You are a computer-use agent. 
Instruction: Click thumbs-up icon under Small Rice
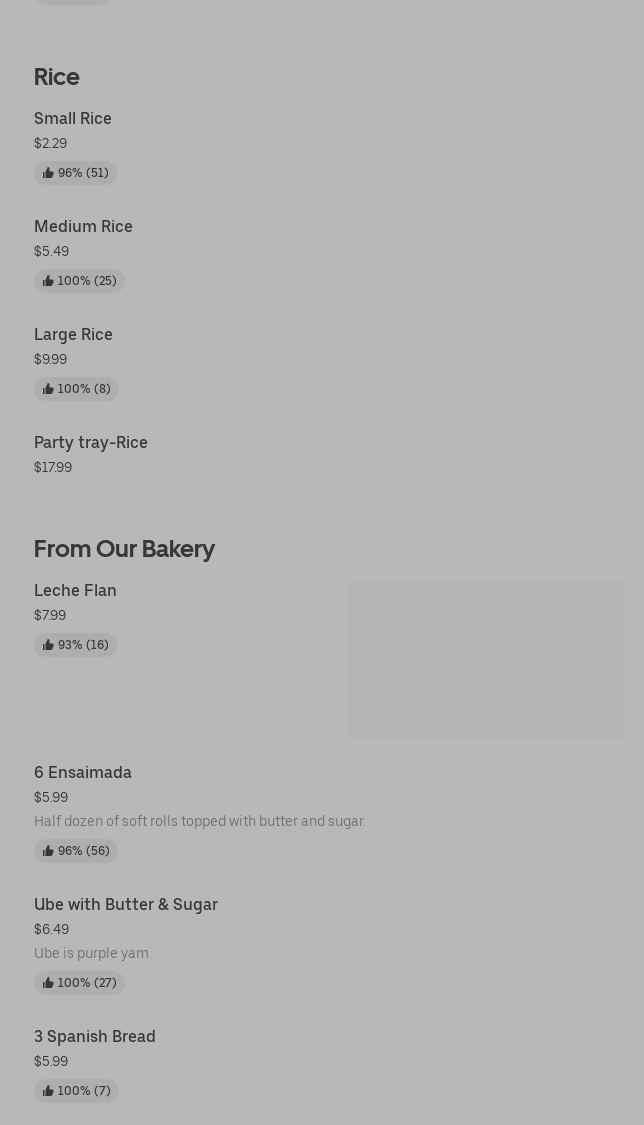[48, 173]
